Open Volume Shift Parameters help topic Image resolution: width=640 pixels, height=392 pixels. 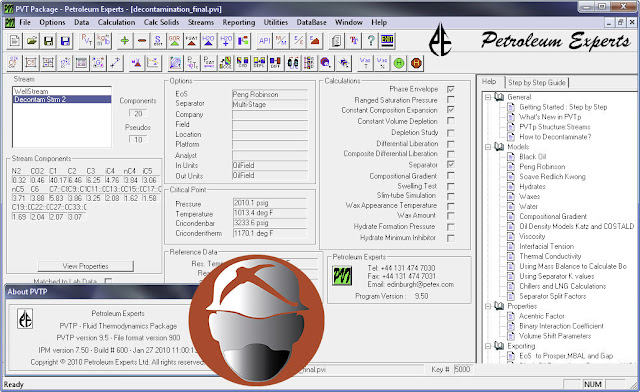tap(555, 336)
